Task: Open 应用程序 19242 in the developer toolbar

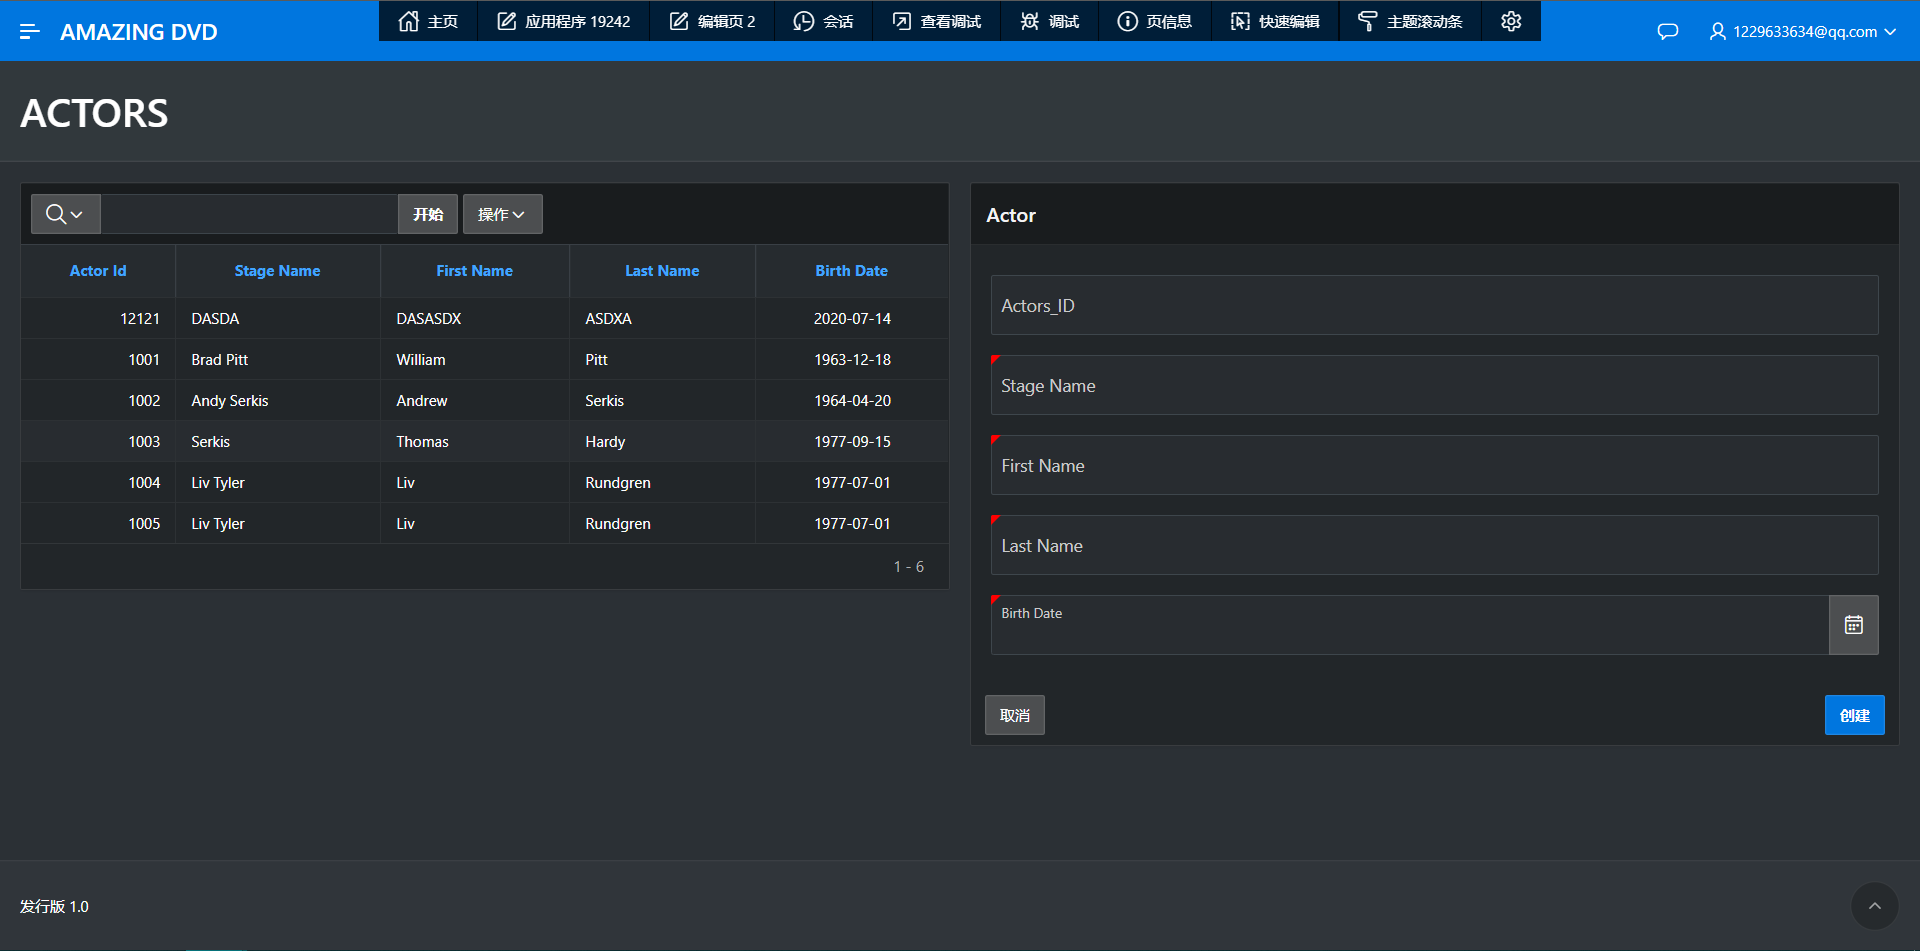Action: coord(564,21)
